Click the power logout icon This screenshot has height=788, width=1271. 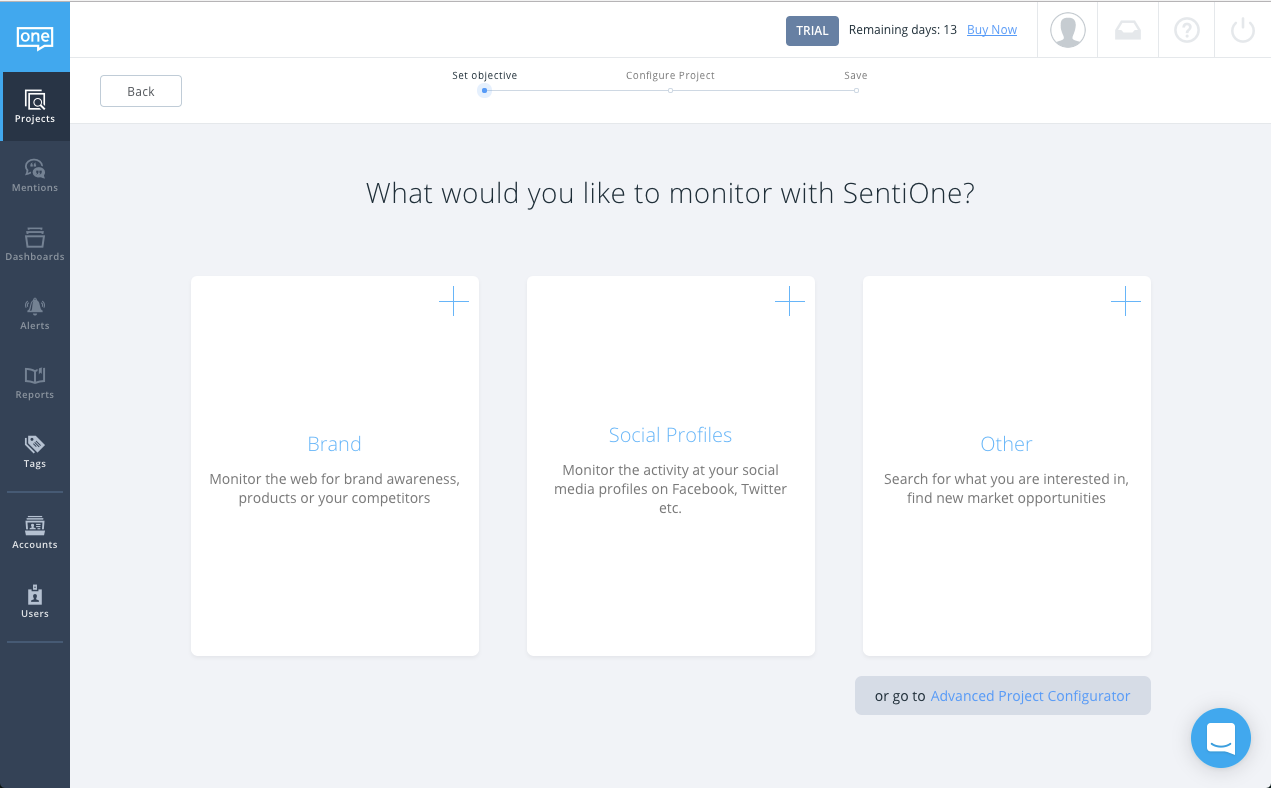1242,31
